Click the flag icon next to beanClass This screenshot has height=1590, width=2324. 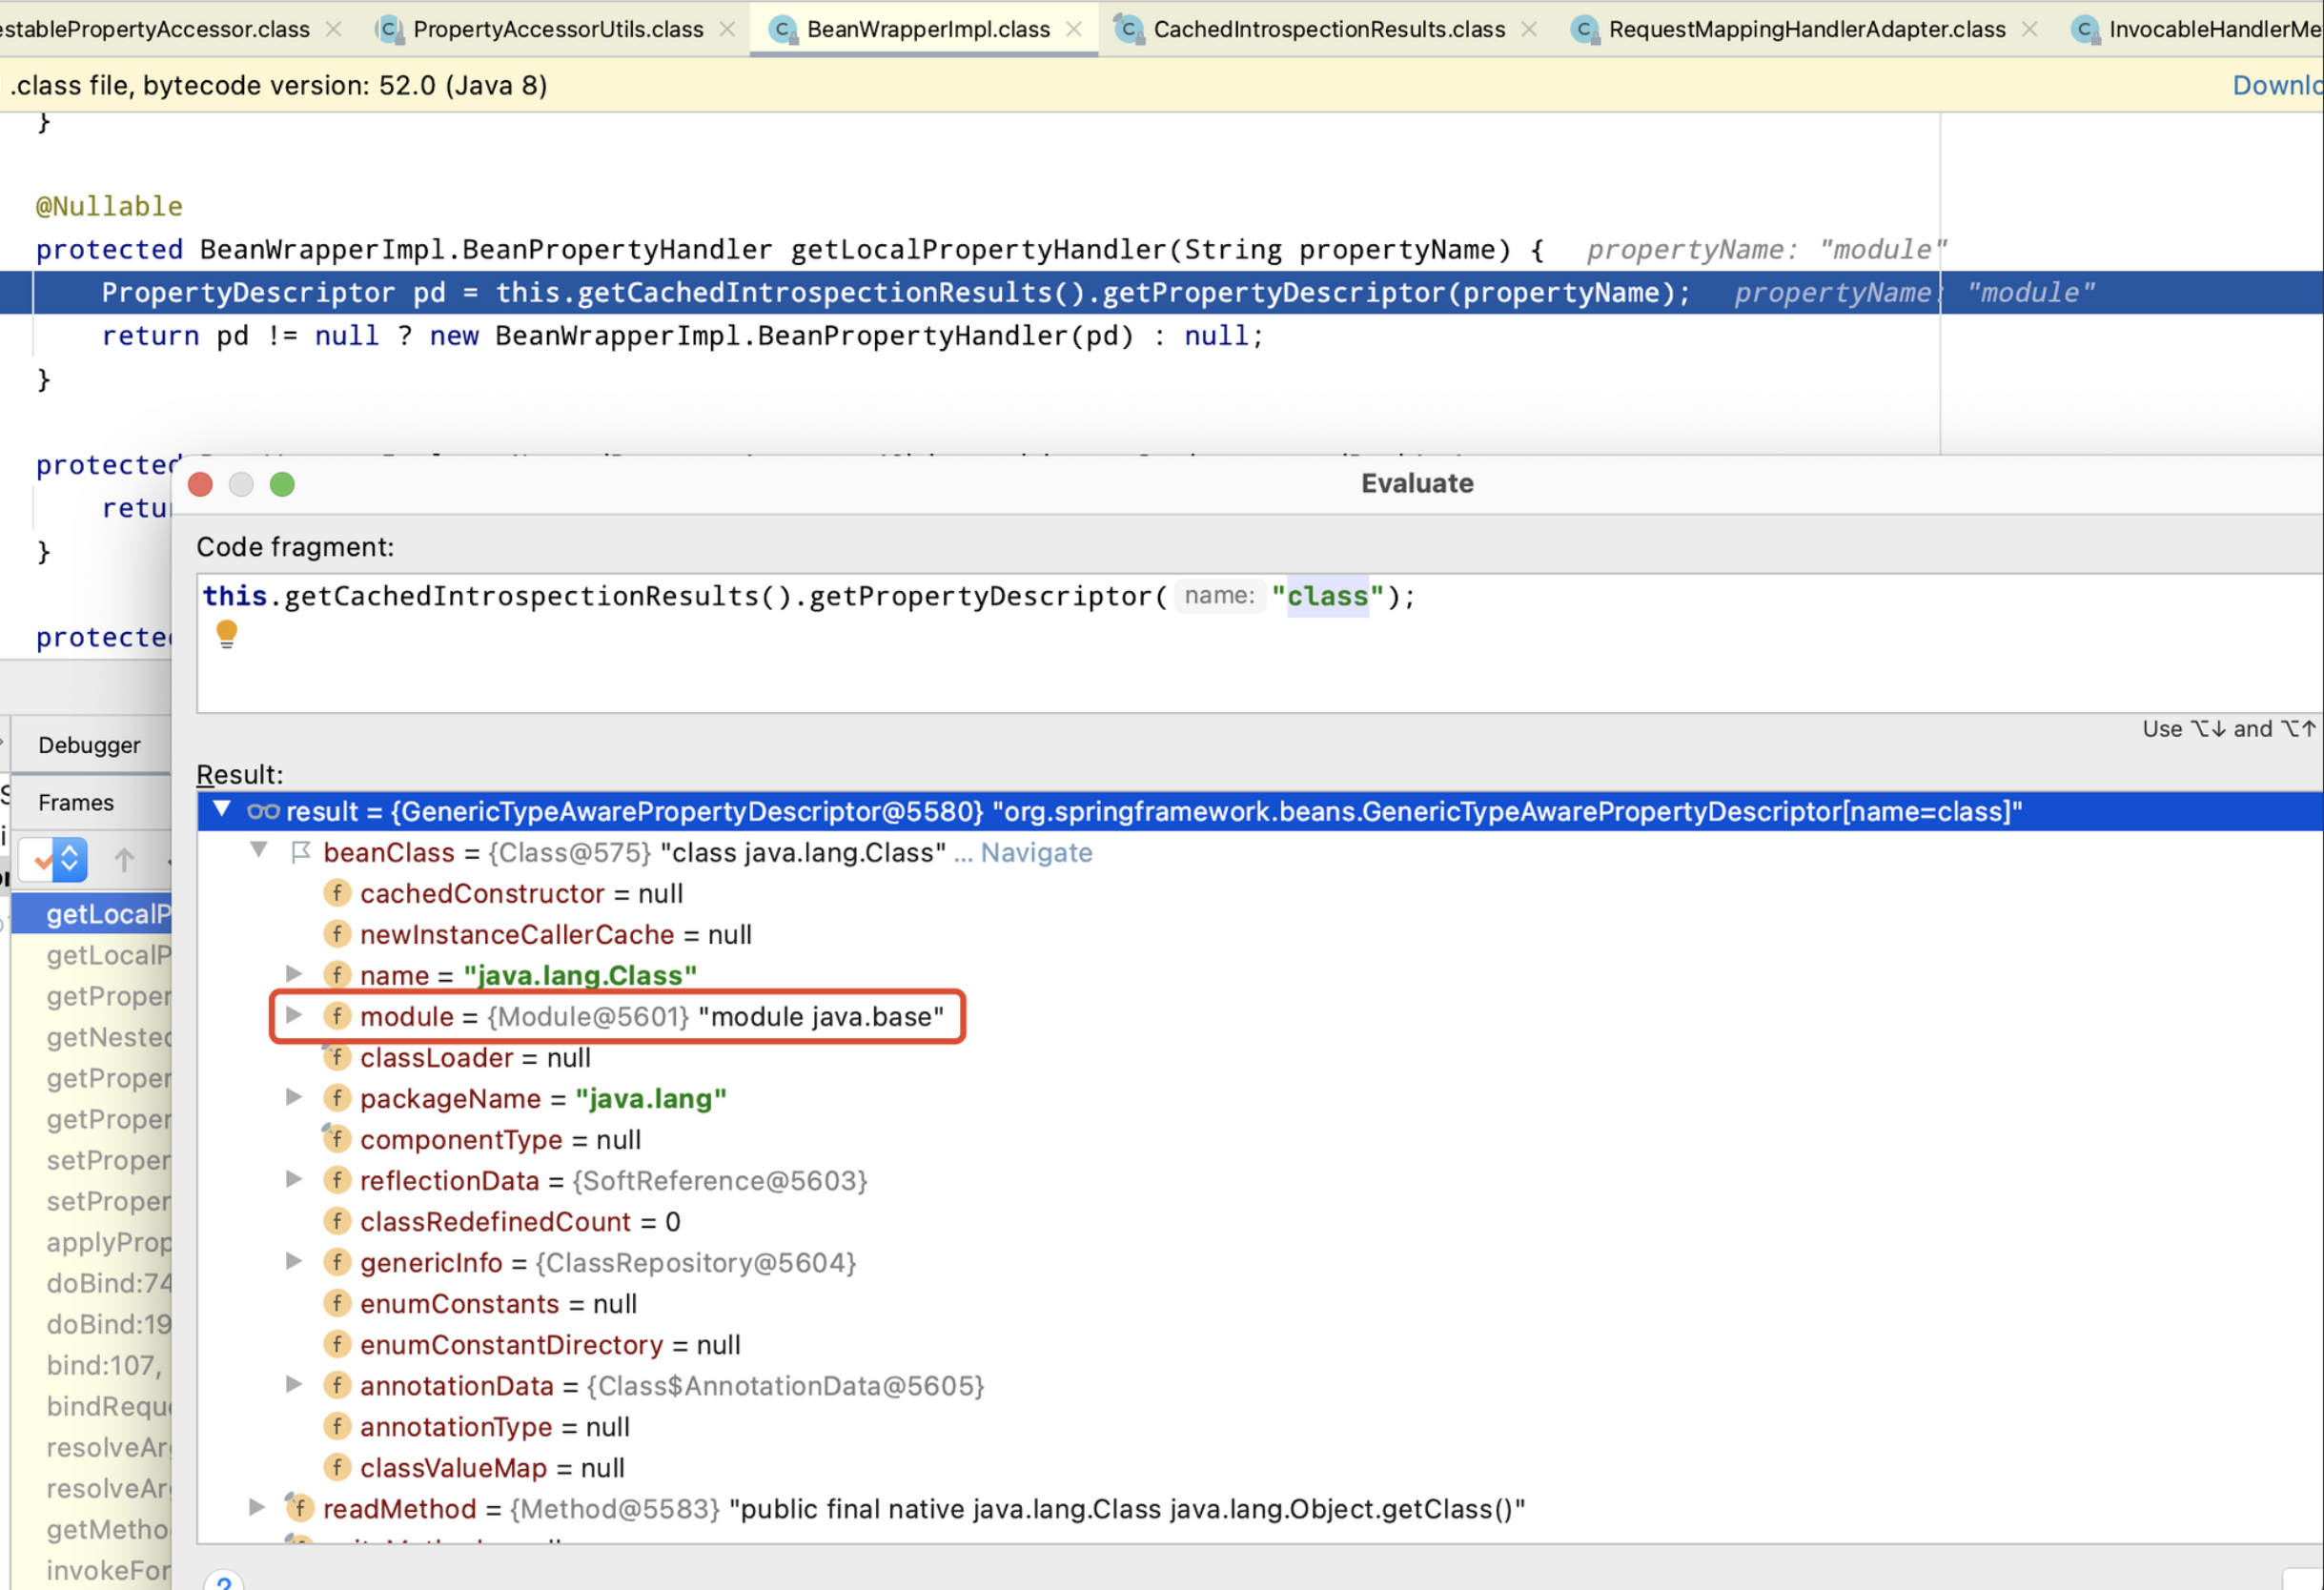(x=300, y=852)
